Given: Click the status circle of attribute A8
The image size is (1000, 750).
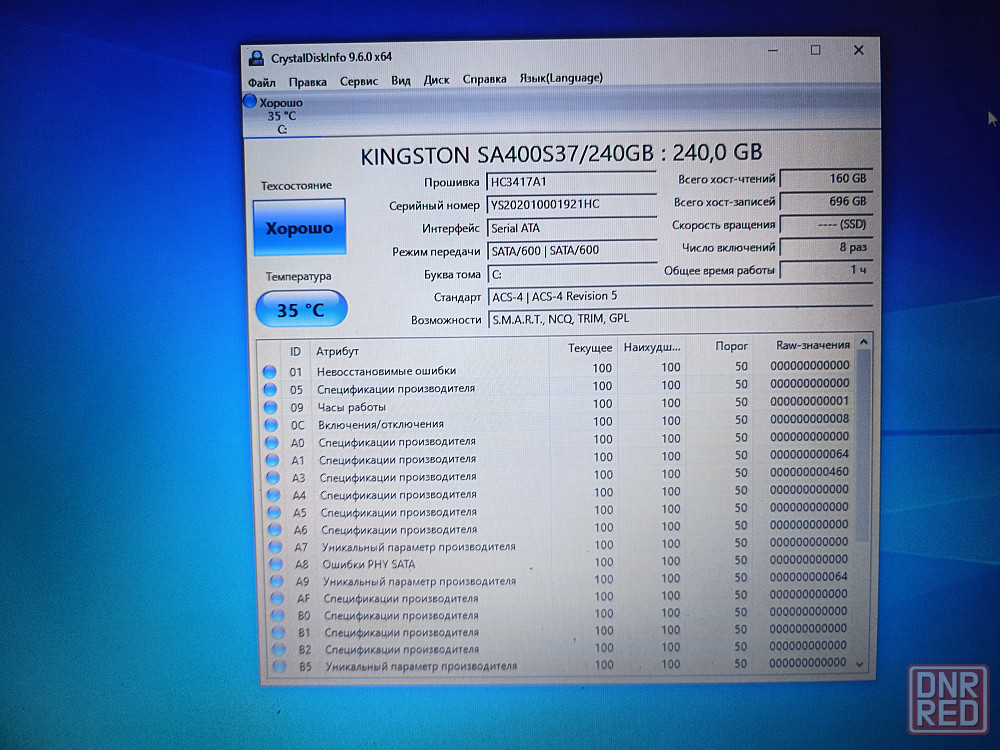Looking at the screenshot, I should (x=277, y=564).
